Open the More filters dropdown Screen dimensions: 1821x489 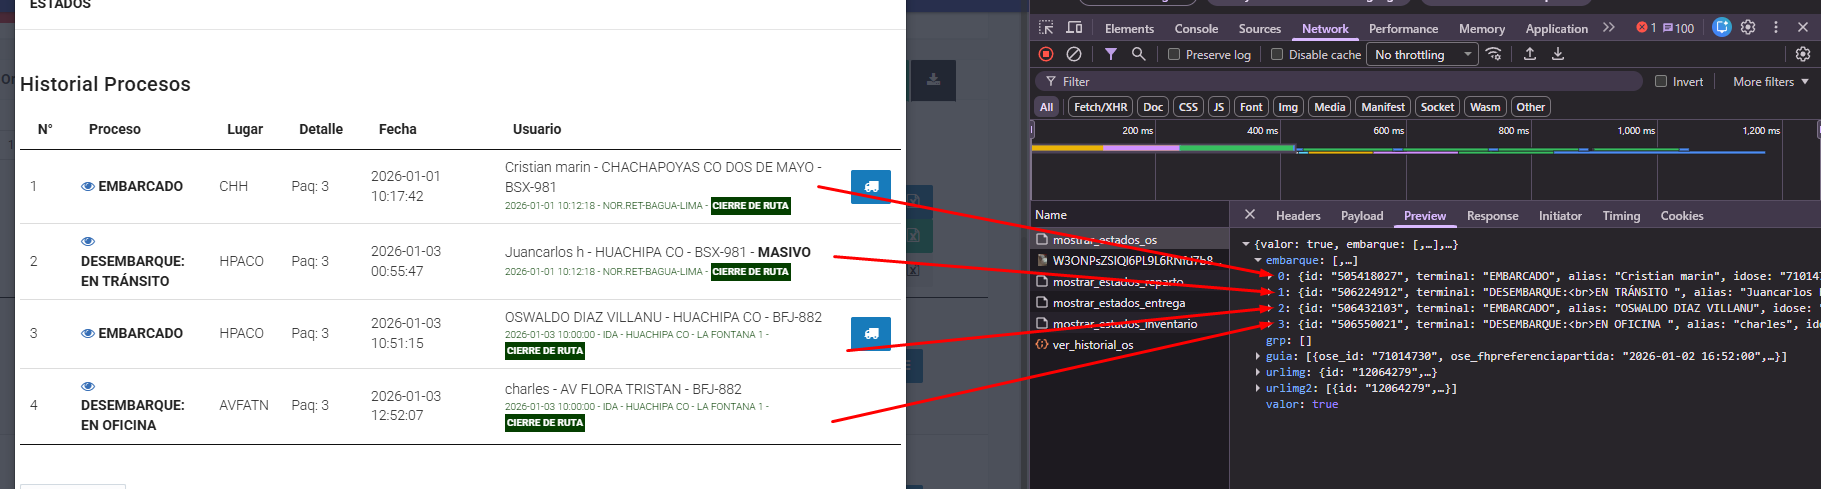(1770, 82)
